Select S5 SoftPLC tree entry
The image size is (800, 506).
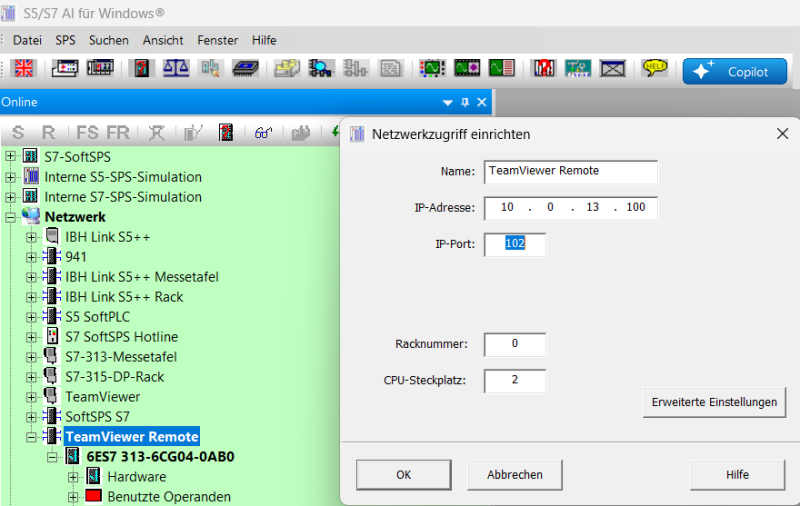97,317
